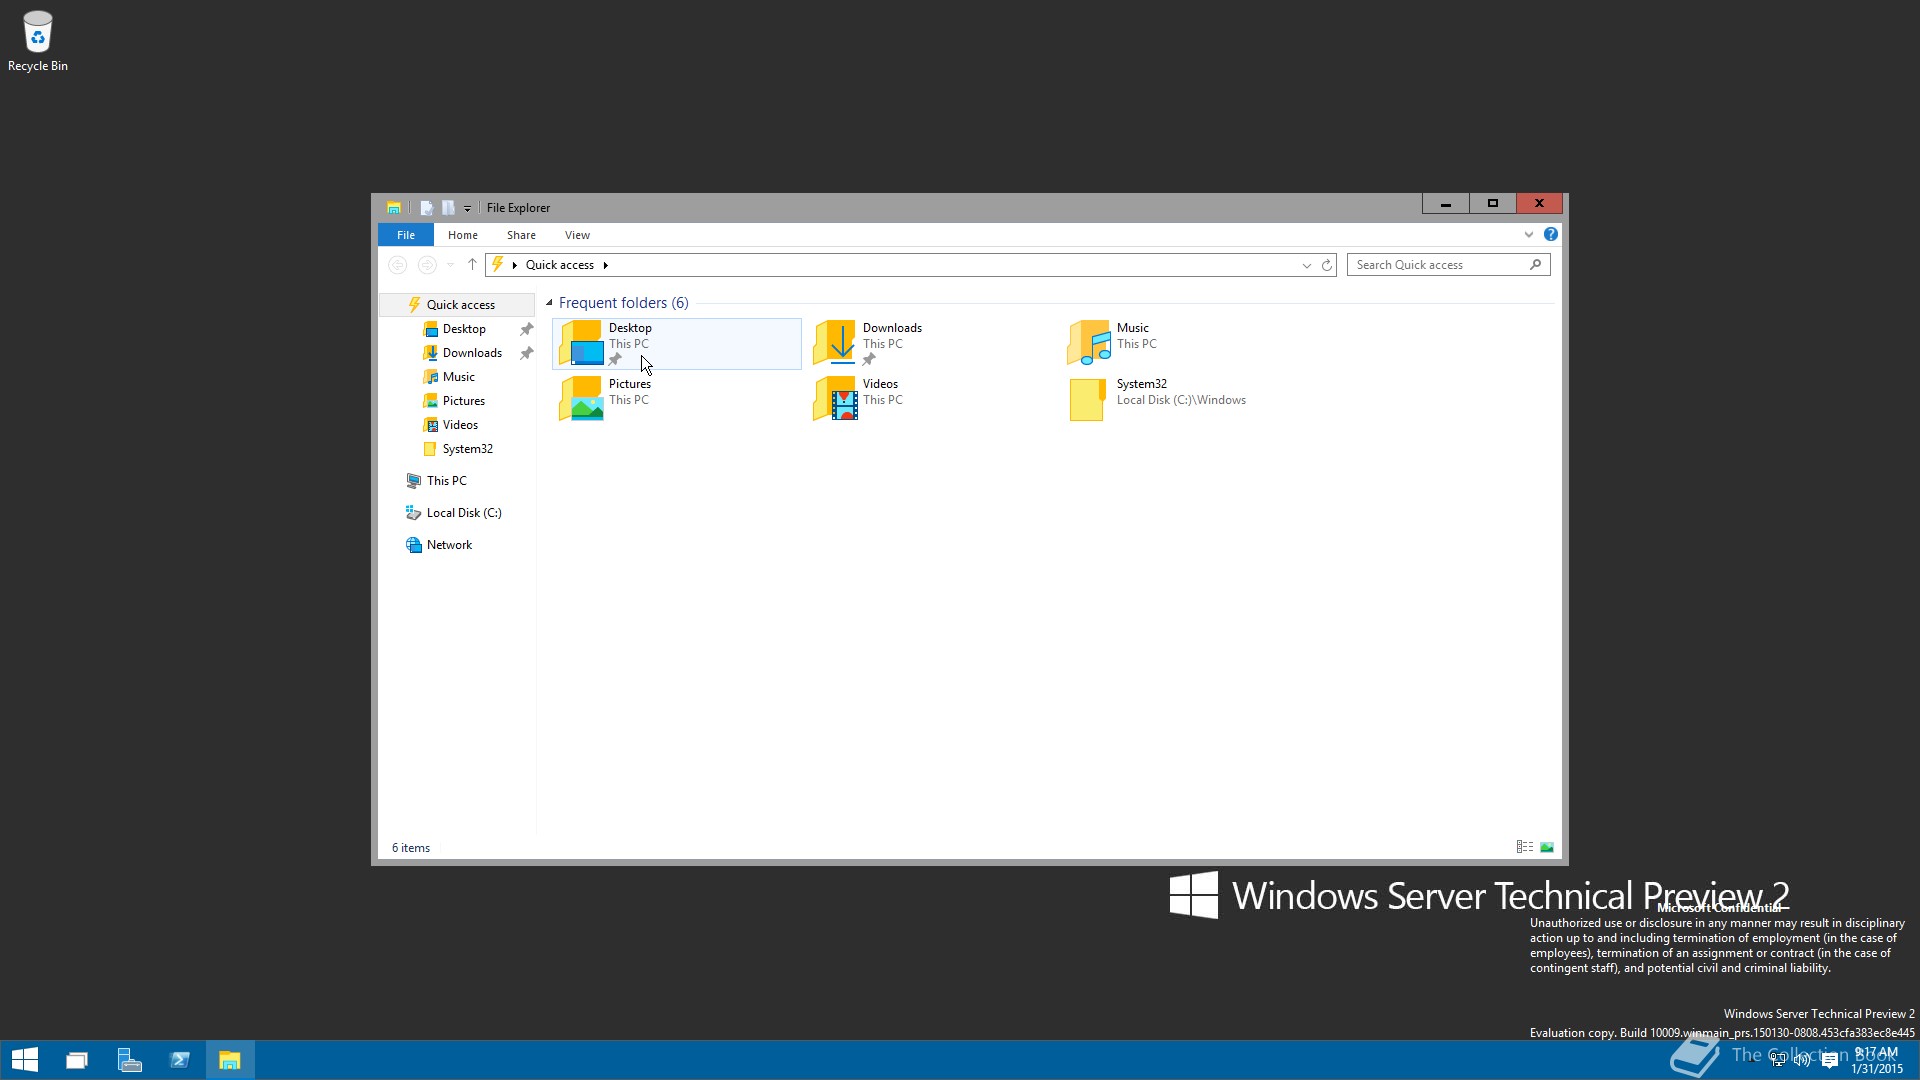Open the Customize Quick Access Toolbar dropdown

tap(467, 209)
